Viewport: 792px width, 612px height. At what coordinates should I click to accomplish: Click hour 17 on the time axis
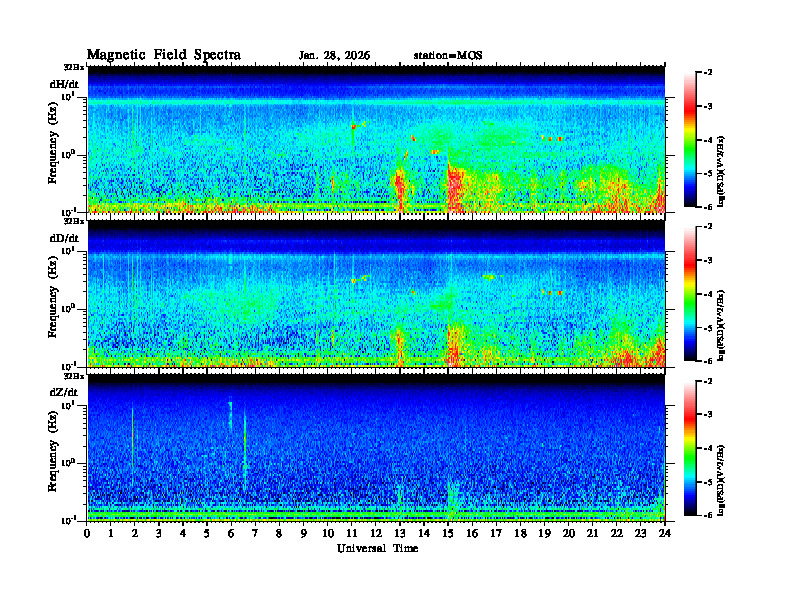pos(497,534)
